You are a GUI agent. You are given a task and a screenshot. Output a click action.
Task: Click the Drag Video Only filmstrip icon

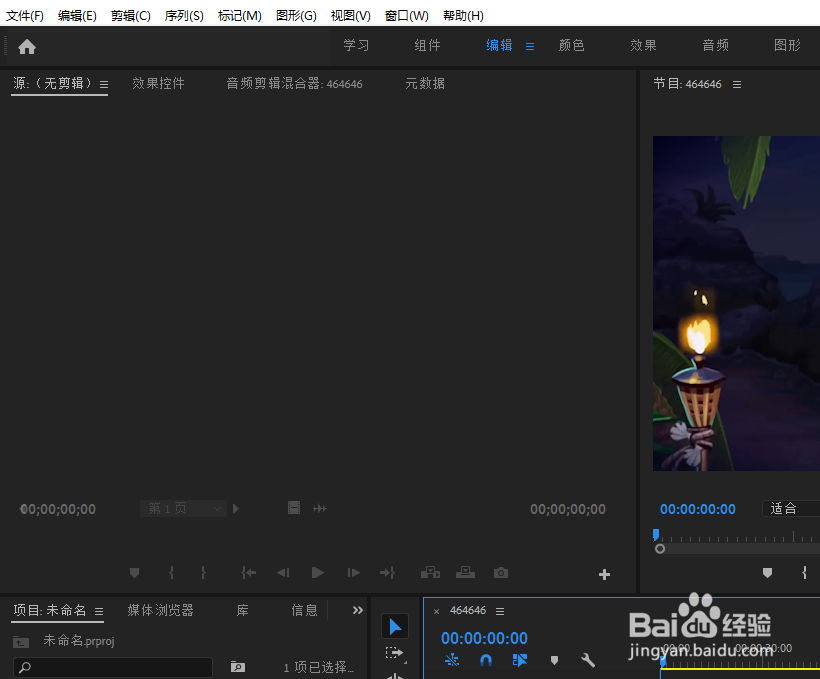click(x=294, y=508)
